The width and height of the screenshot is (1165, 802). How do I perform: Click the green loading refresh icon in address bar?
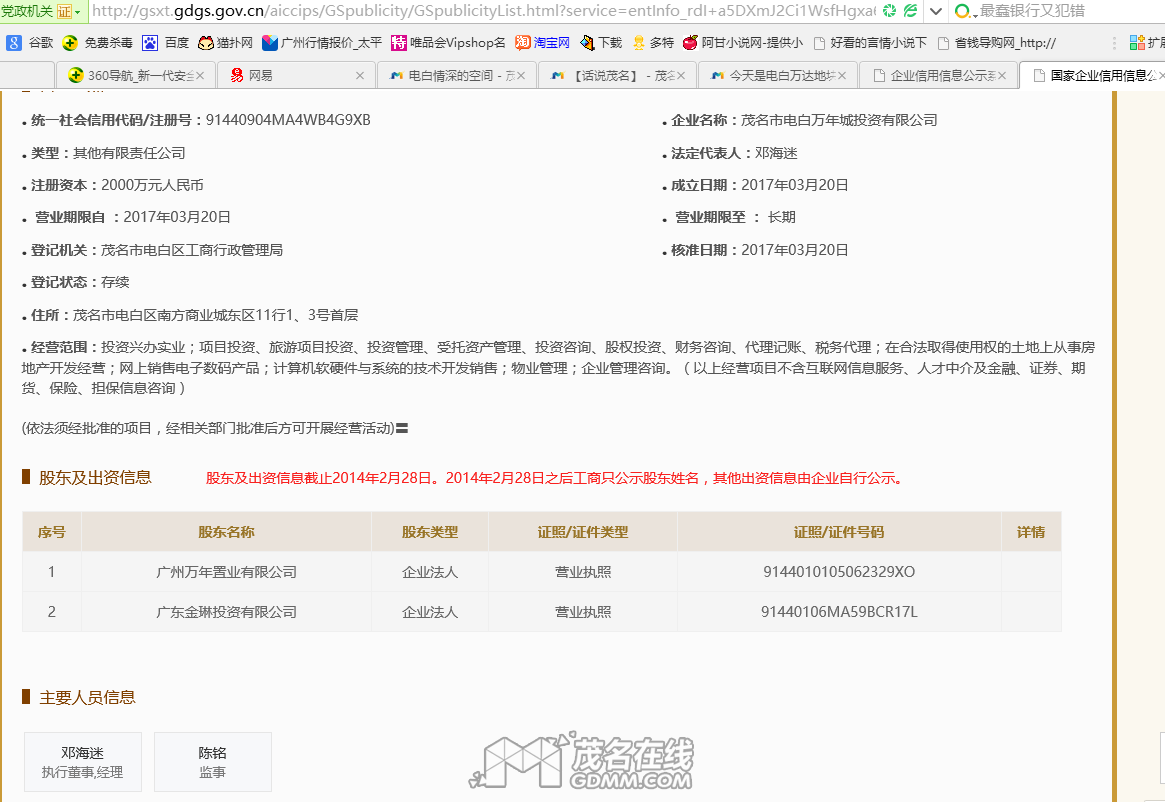(x=889, y=11)
